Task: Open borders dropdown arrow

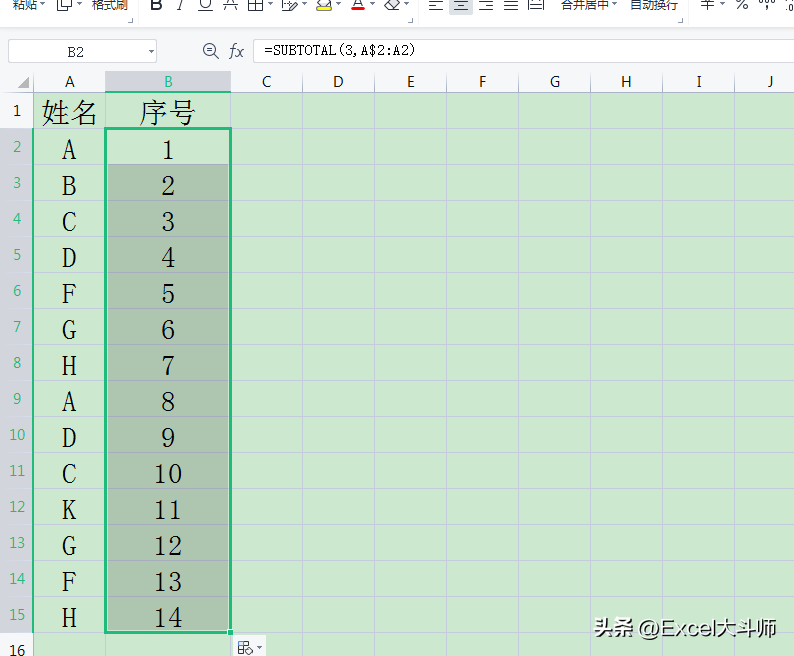Action: coord(270,5)
